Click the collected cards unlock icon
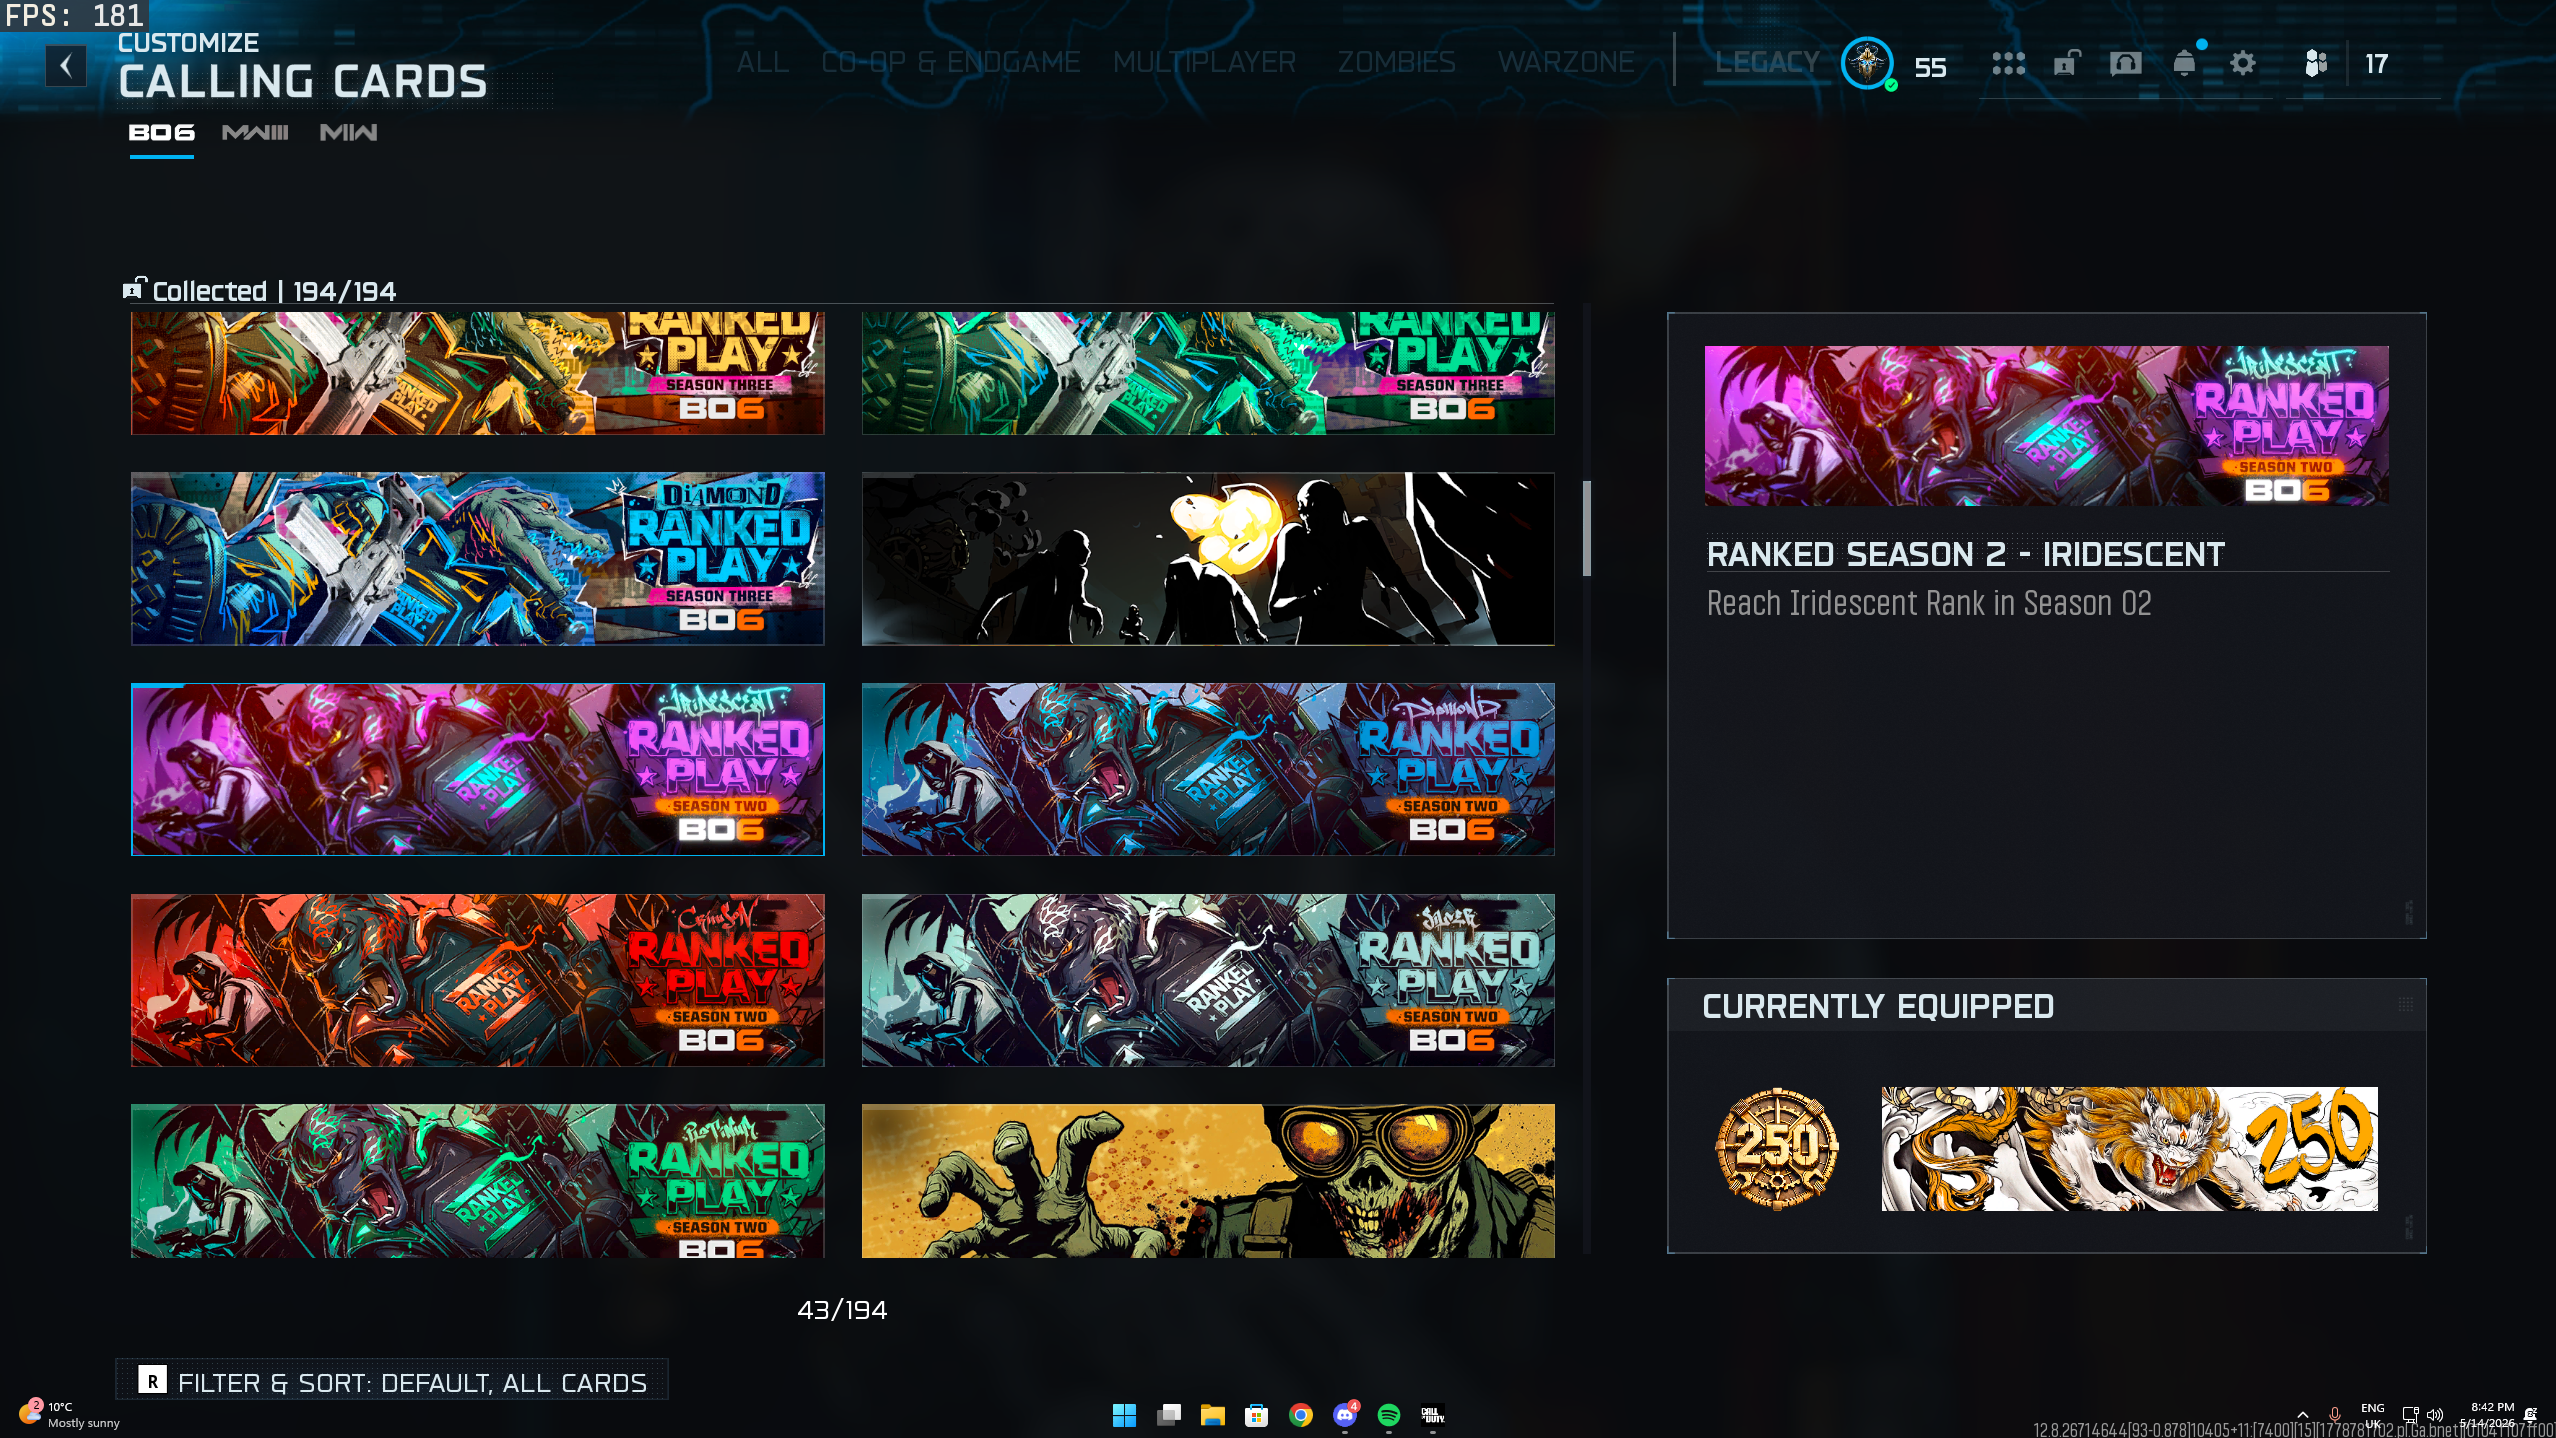Screen dimensions: 2556x1438 [134, 288]
